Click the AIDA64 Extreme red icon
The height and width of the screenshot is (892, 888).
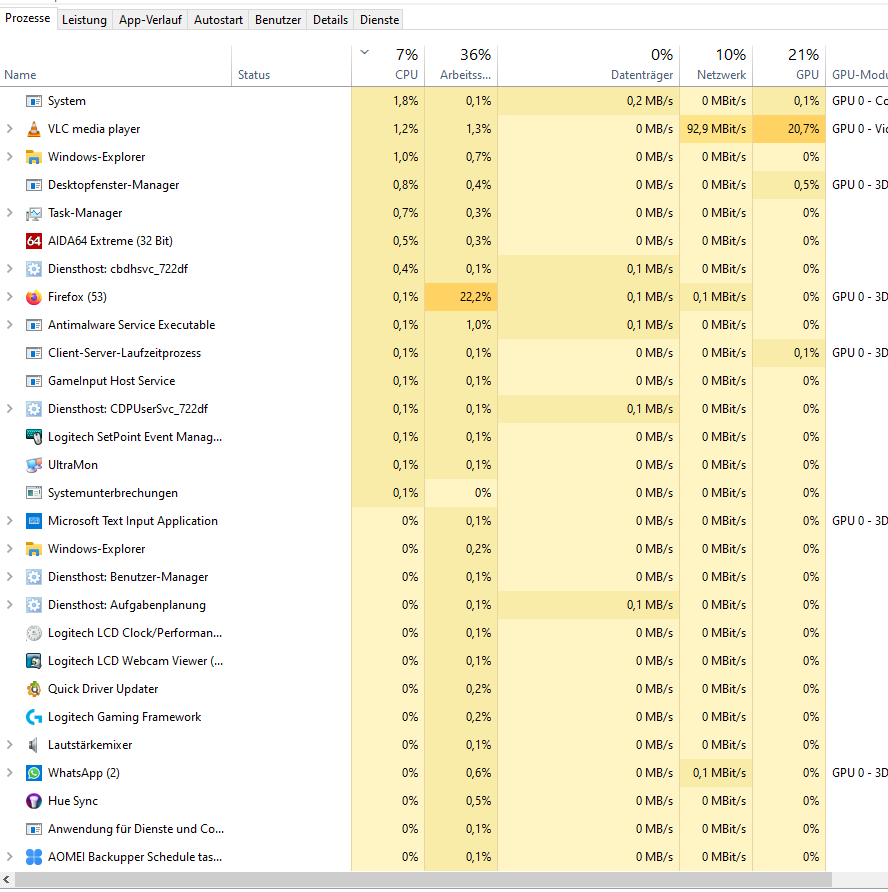pos(34,241)
